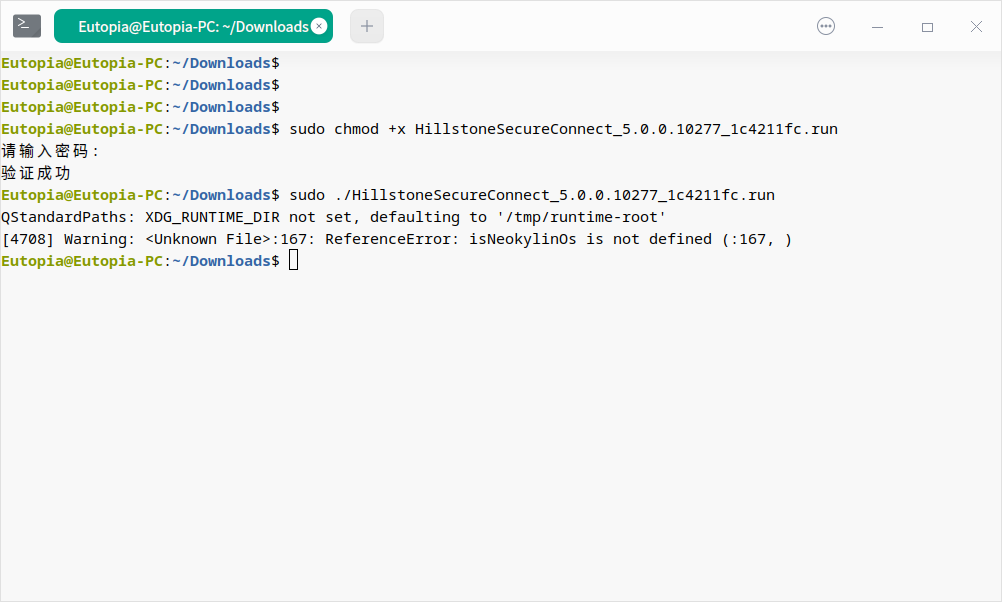Open a new terminal tab with plus button

[367, 26]
